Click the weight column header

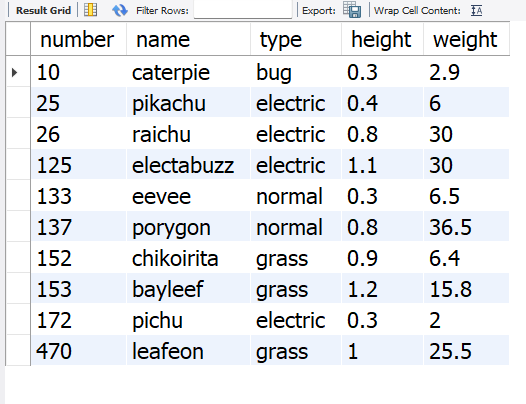click(467, 39)
